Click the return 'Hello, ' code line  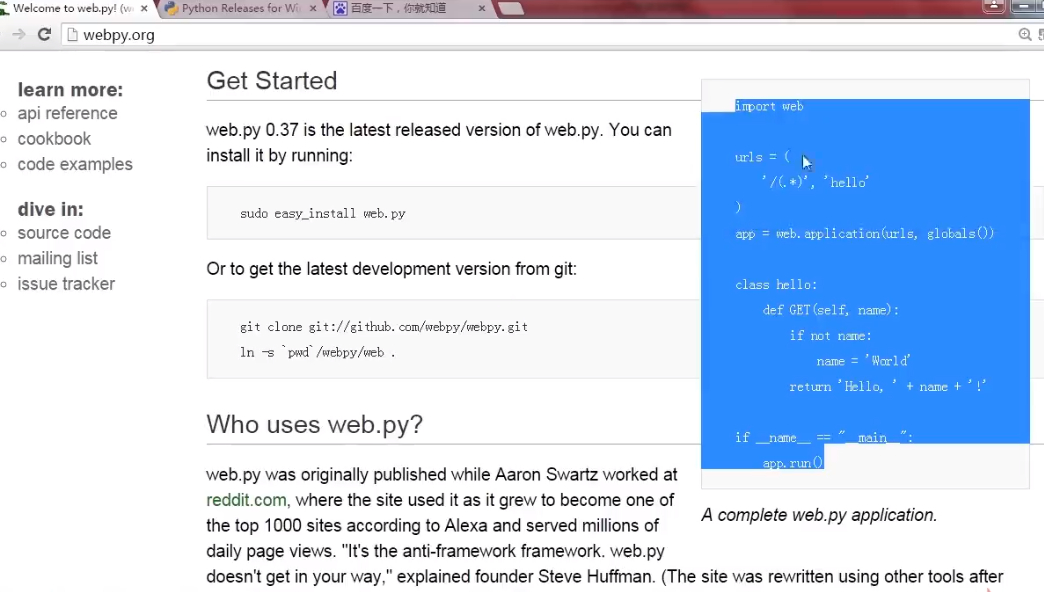coord(888,386)
